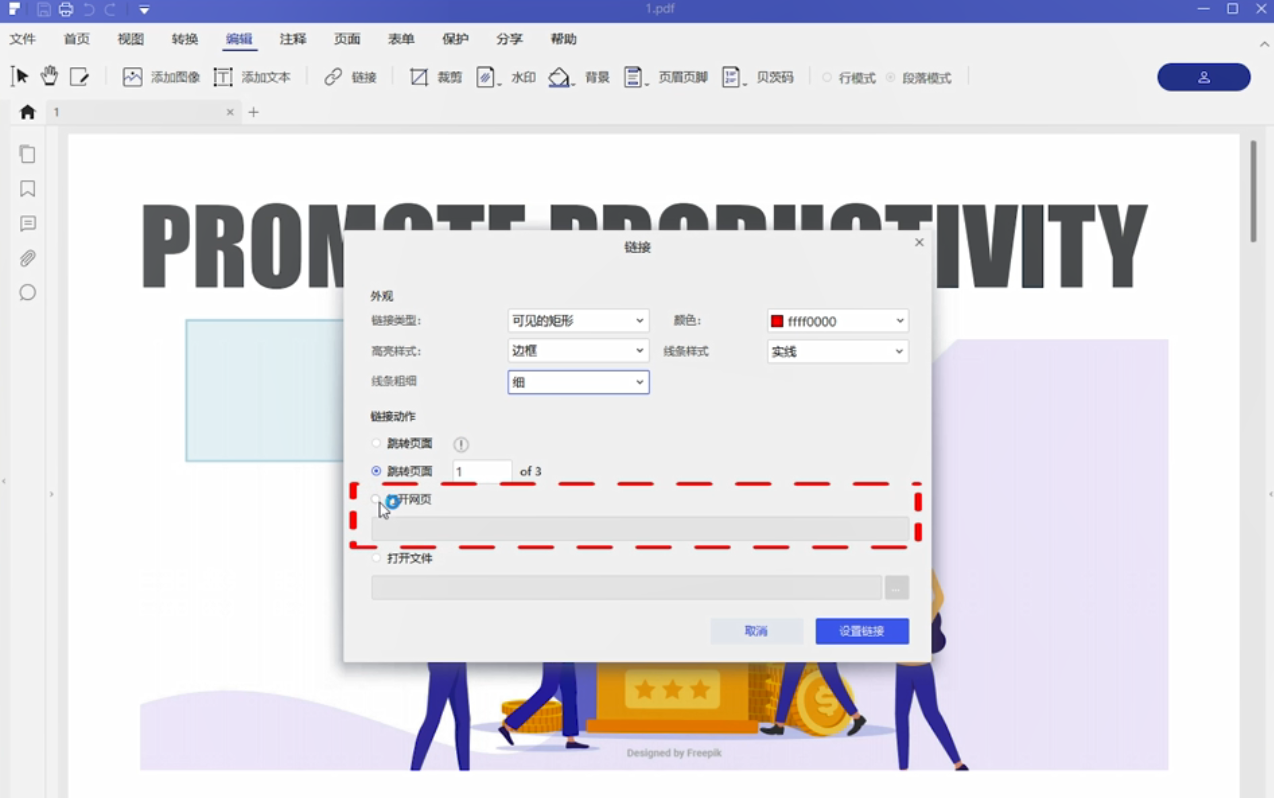
Task: Switch to the 转换 tab
Action: pyautogui.click(x=185, y=39)
